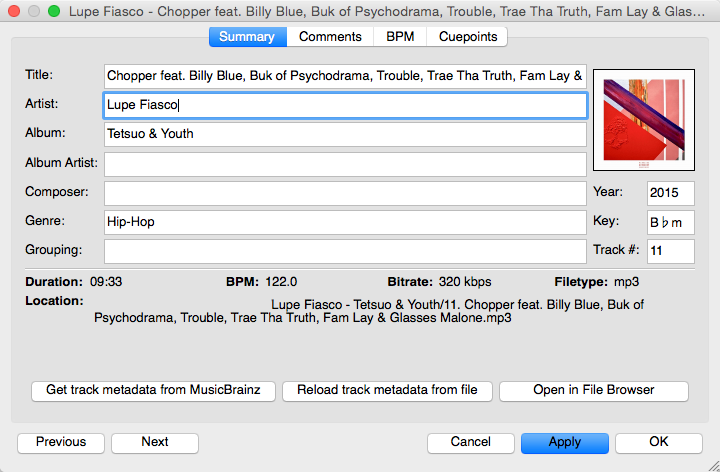This screenshot has height=472, width=720.
Task: Go to the Next track
Action: [155, 442]
